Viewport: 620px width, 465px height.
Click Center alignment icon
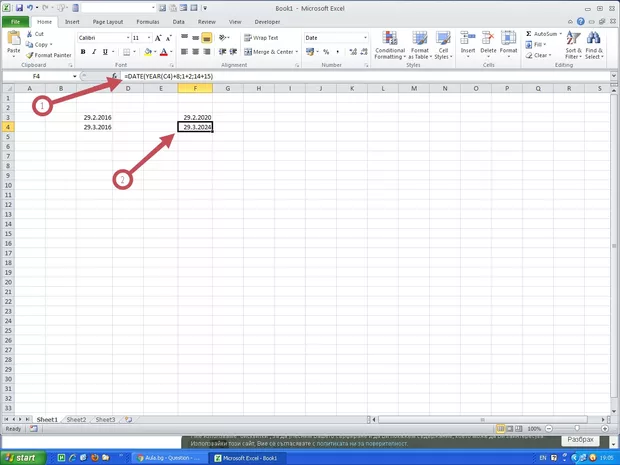195,52
